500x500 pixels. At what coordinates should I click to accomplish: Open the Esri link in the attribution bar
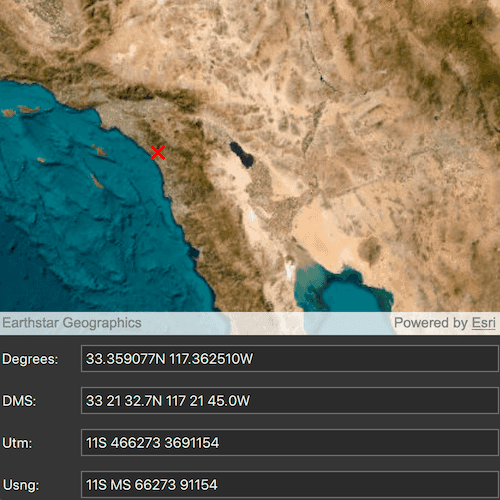pos(483,323)
